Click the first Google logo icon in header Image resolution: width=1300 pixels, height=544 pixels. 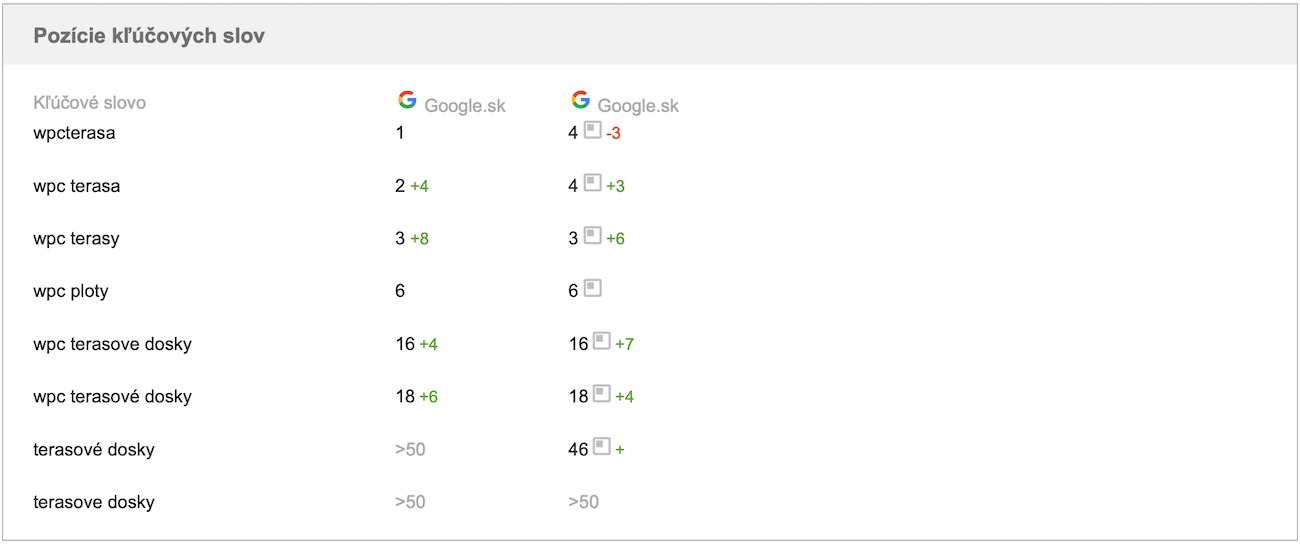(x=407, y=100)
